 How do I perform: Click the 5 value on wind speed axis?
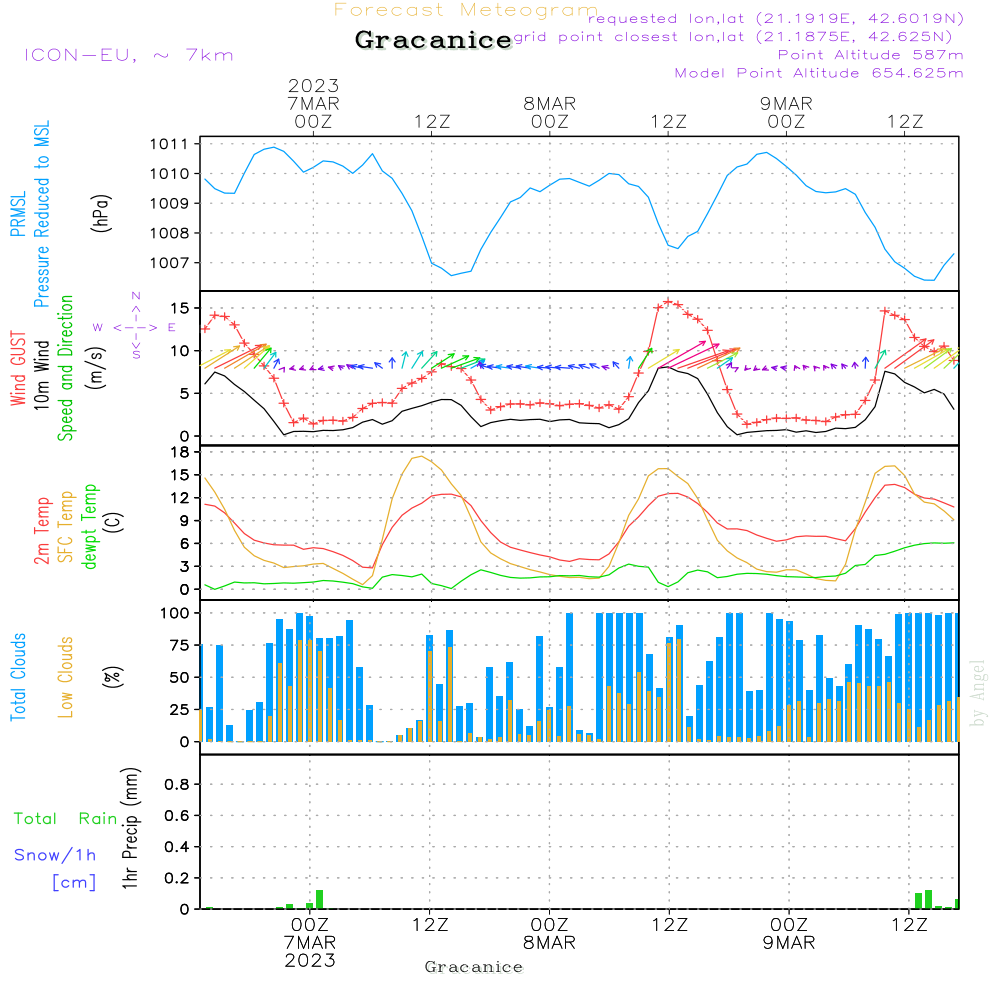point(184,394)
